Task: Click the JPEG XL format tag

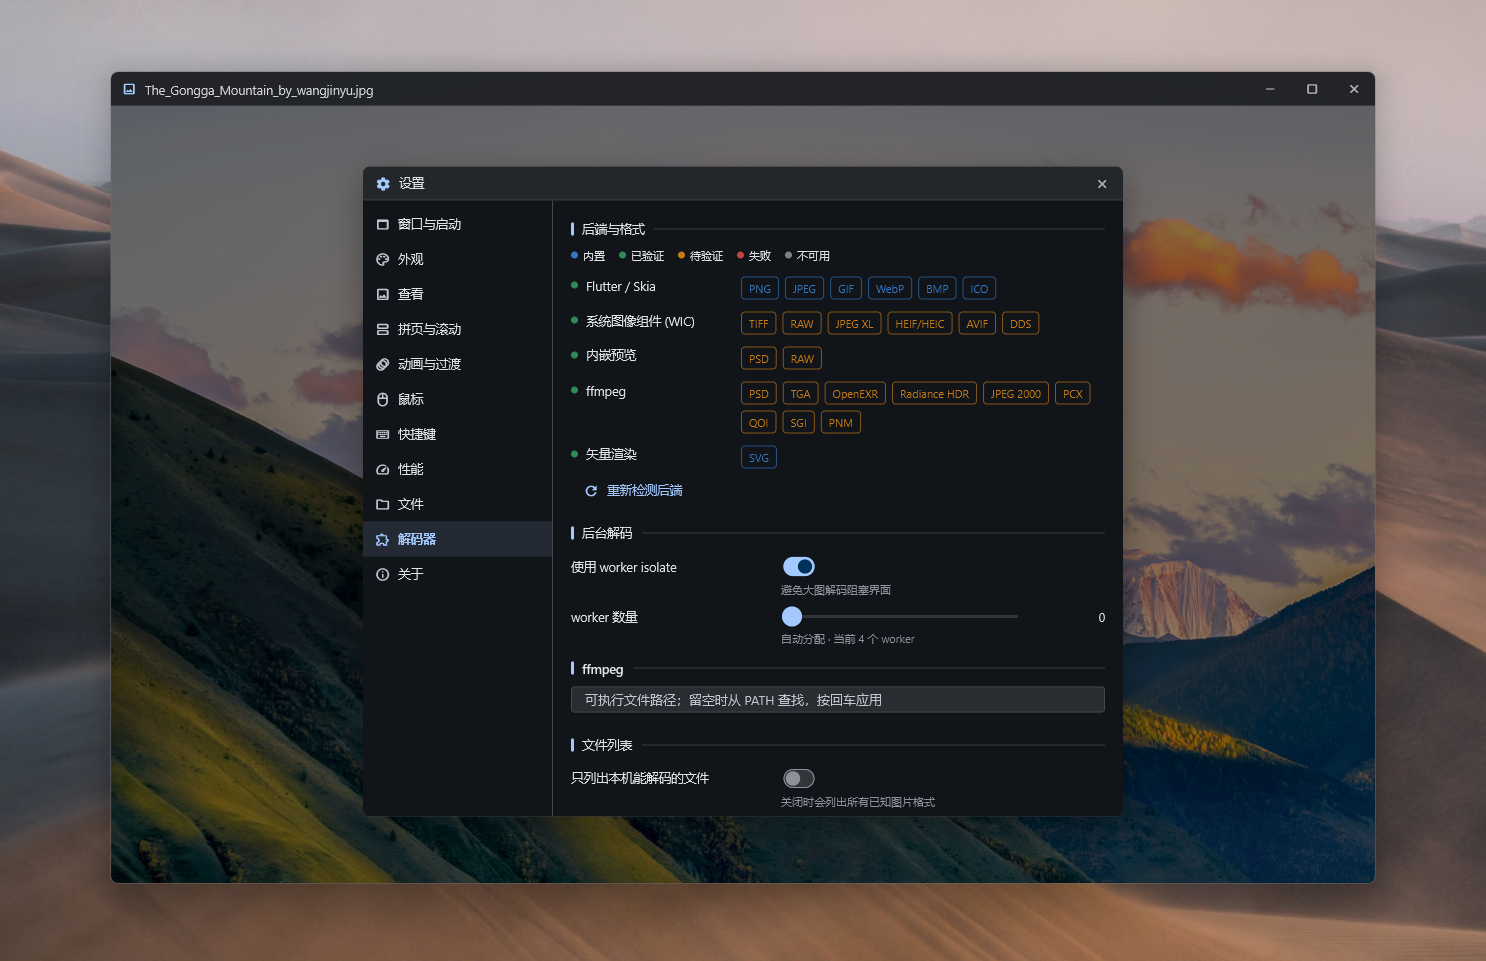Action: pyautogui.click(x=854, y=324)
